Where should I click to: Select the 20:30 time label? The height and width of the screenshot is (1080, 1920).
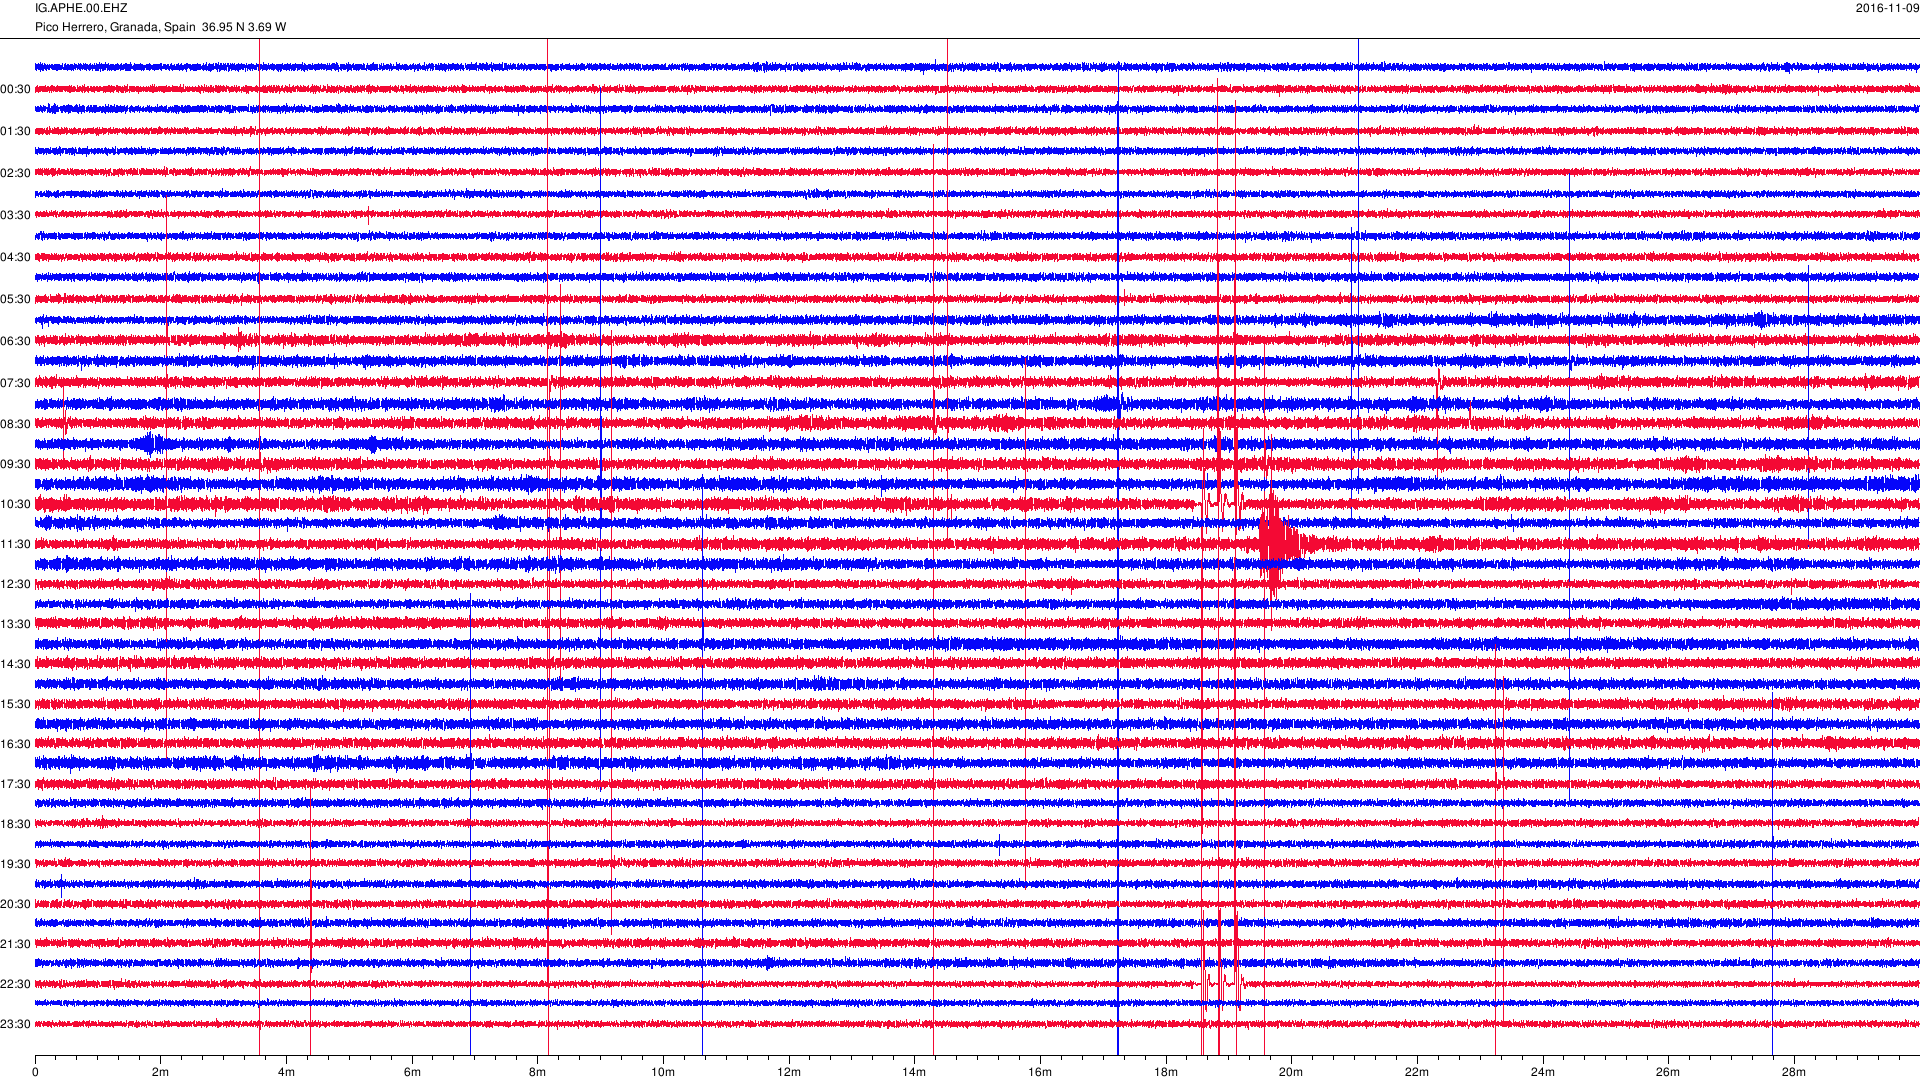15,904
